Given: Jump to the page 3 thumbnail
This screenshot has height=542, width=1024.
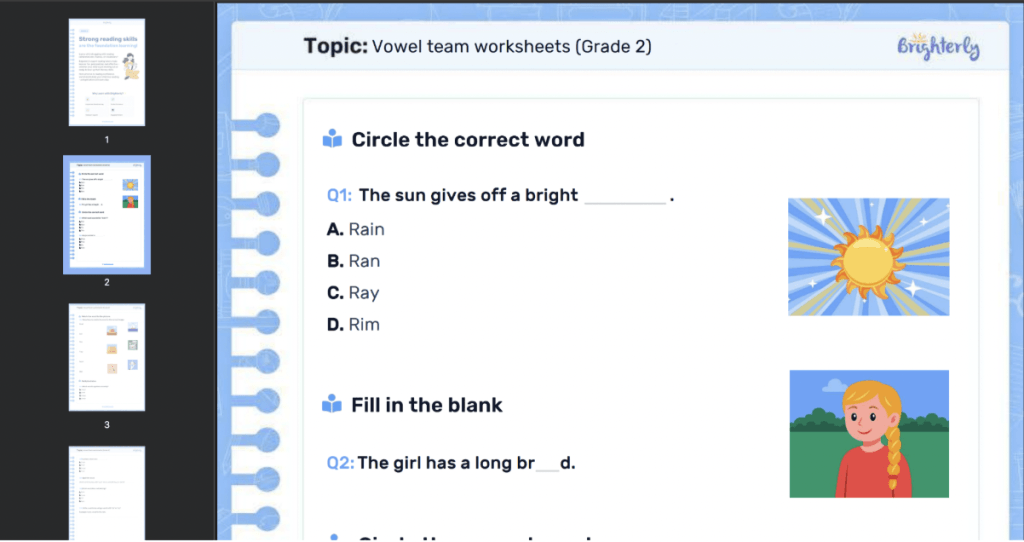Looking at the screenshot, I should [x=107, y=357].
